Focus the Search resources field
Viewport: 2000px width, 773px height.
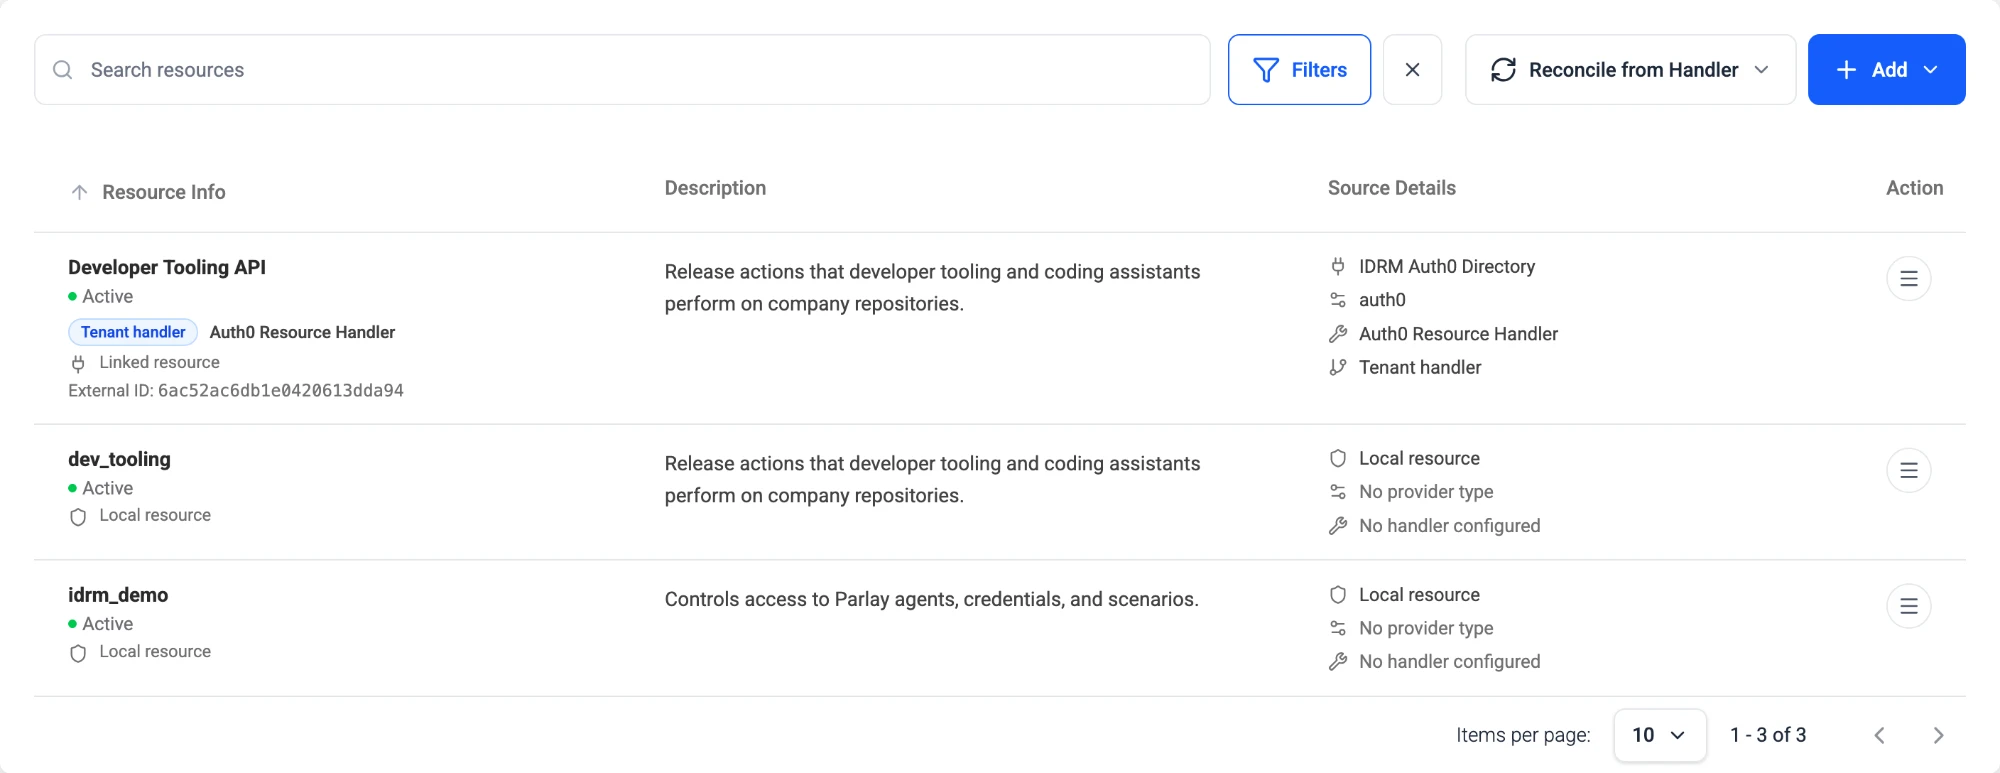point(622,70)
